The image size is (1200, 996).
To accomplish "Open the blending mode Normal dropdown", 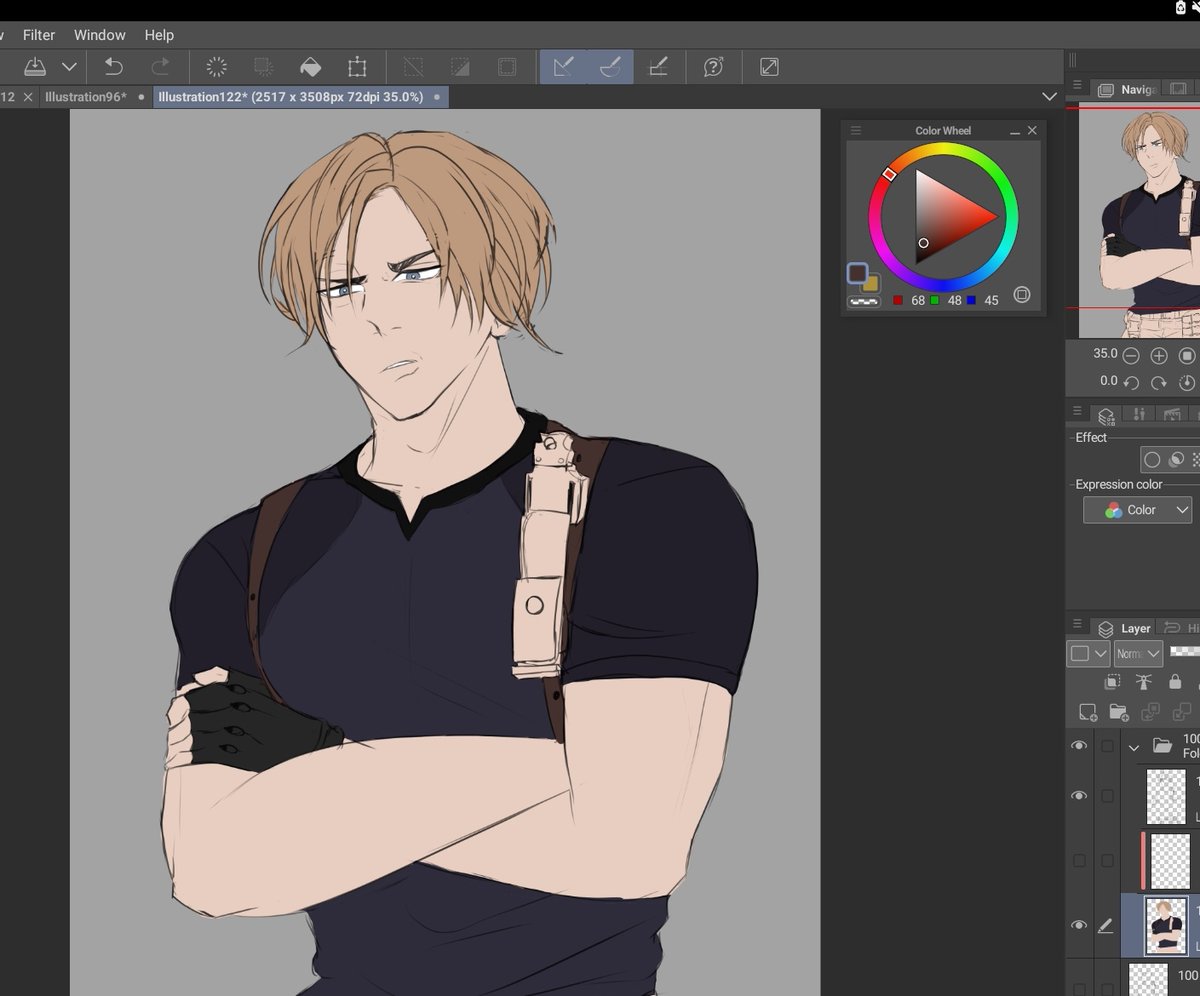I will (1138, 654).
